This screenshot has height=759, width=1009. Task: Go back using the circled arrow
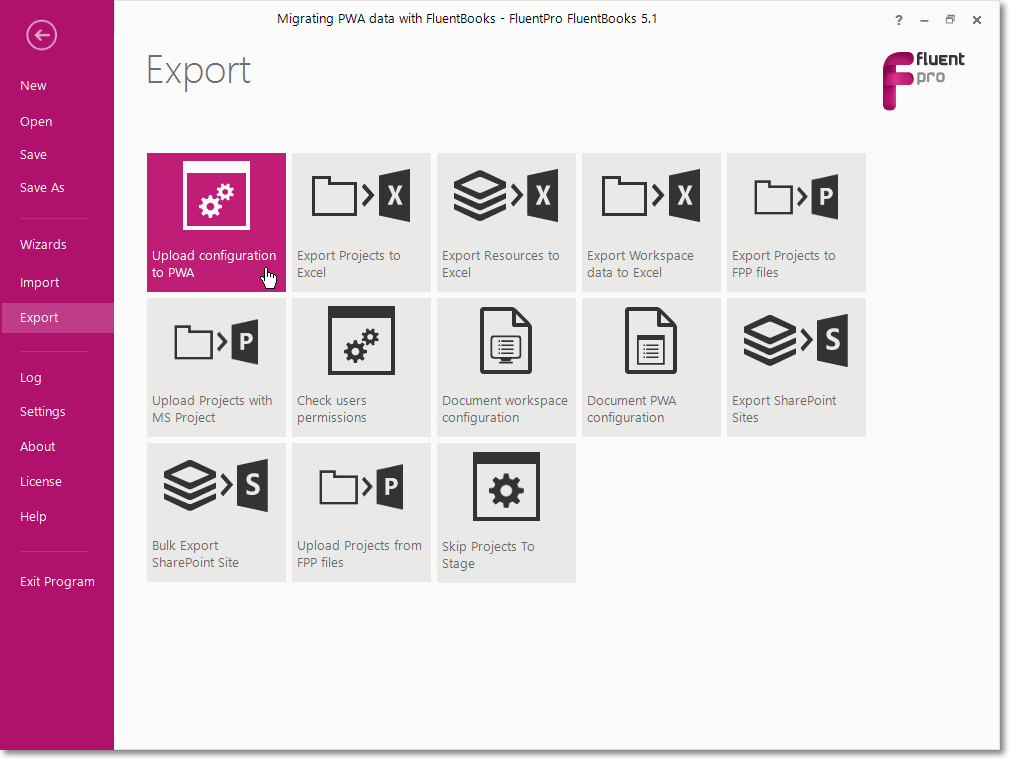point(41,35)
